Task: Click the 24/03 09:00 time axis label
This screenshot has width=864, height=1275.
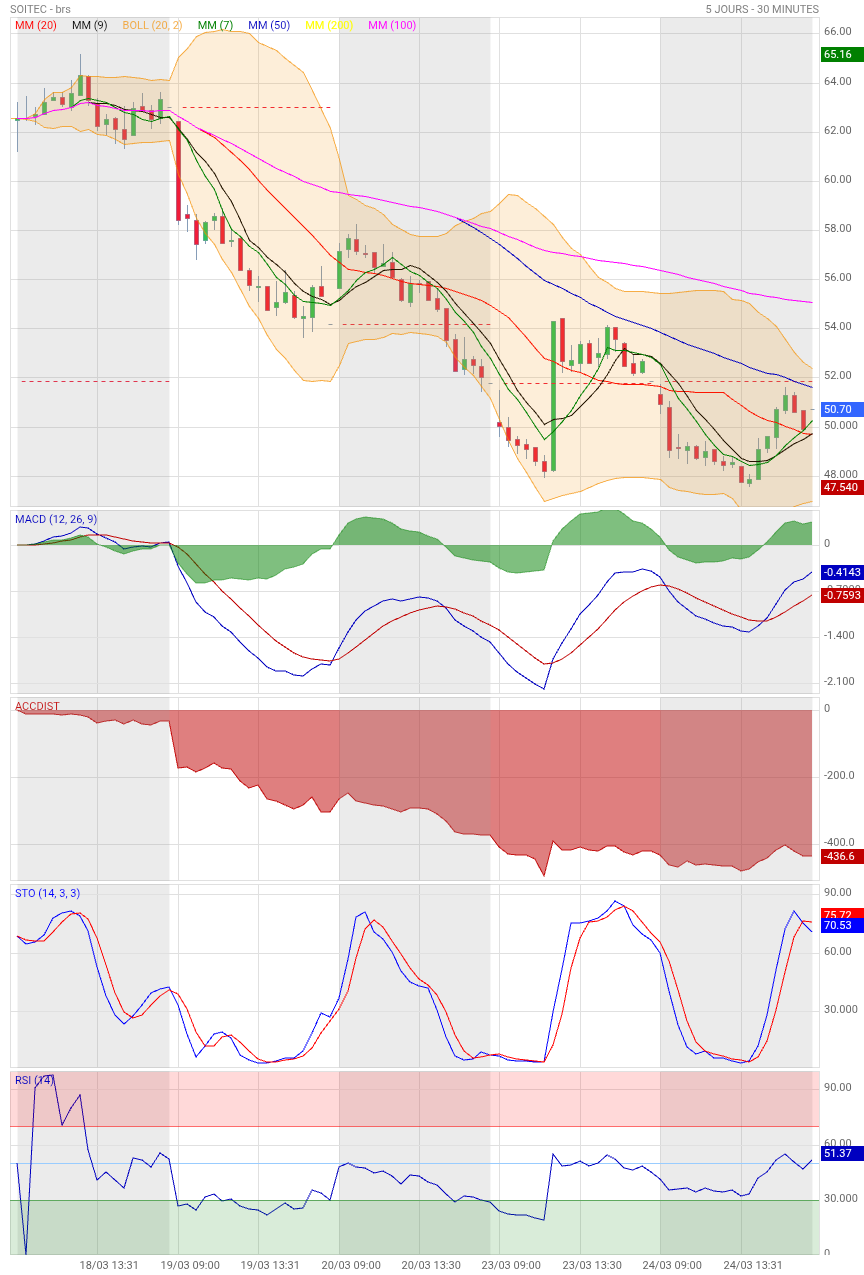Action: click(672, 1265)
